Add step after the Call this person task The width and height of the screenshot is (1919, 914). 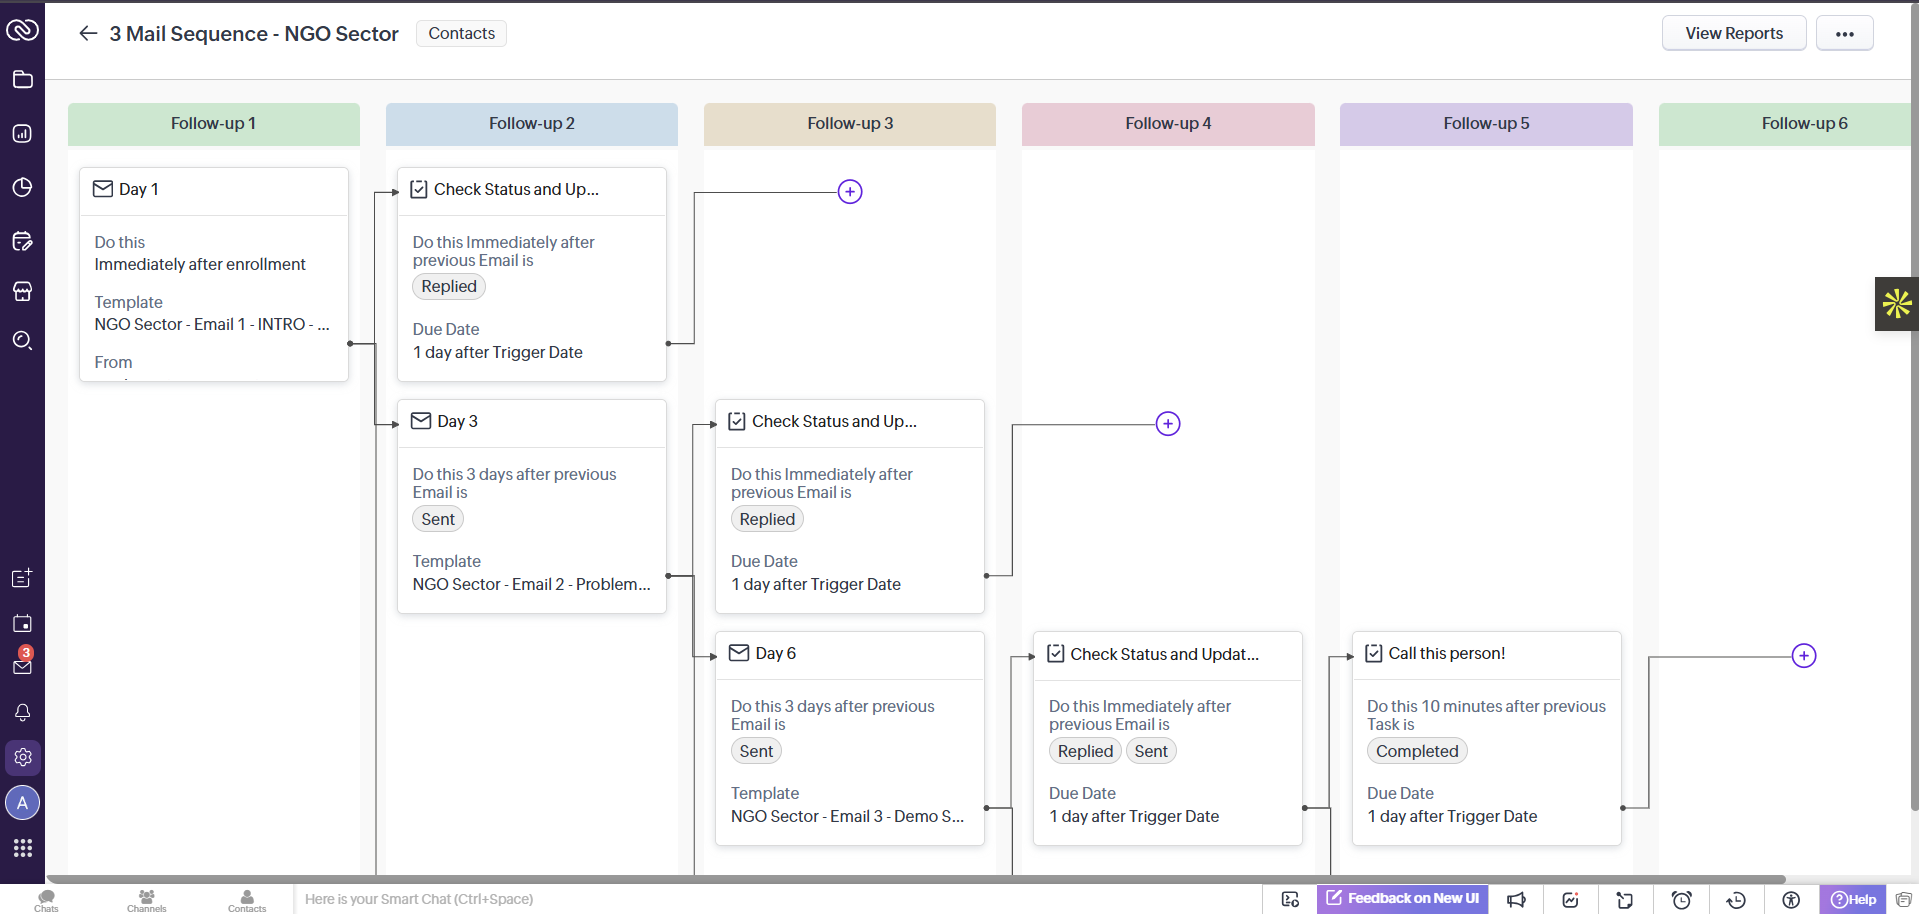[1804, 656]
